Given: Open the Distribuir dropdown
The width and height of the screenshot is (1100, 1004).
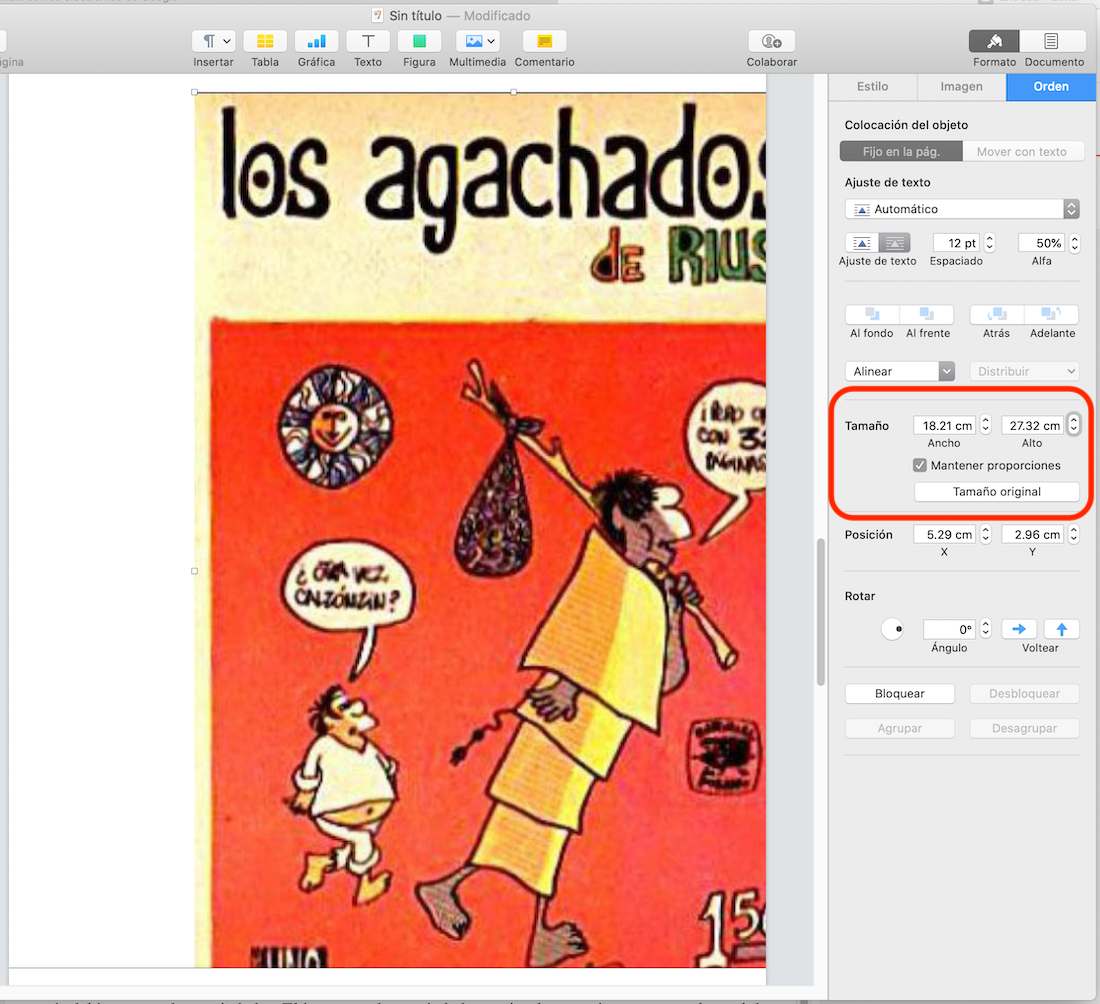Looking at the screenshot, I should click(1024, 371).
